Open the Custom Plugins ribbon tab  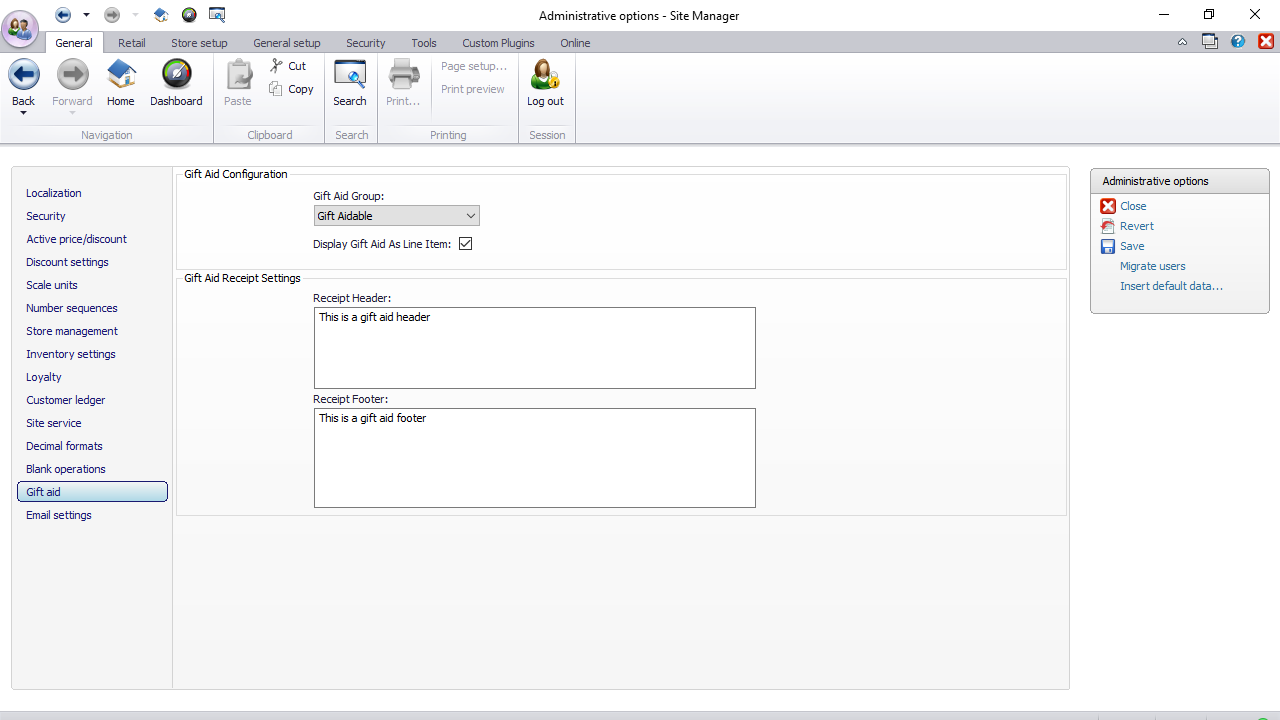coord(498,43)
